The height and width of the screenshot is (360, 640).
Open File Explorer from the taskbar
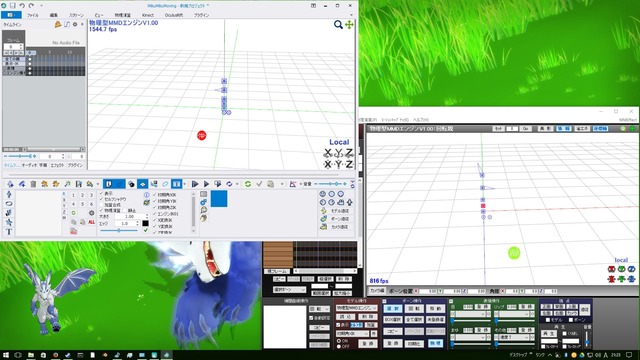(x=31, y=355)
